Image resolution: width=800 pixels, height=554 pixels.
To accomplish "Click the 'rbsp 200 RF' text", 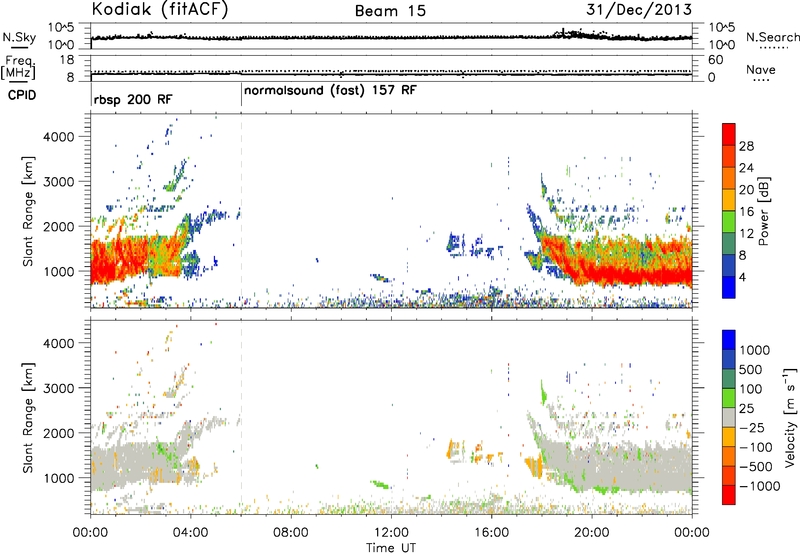I will click(133, 99).
